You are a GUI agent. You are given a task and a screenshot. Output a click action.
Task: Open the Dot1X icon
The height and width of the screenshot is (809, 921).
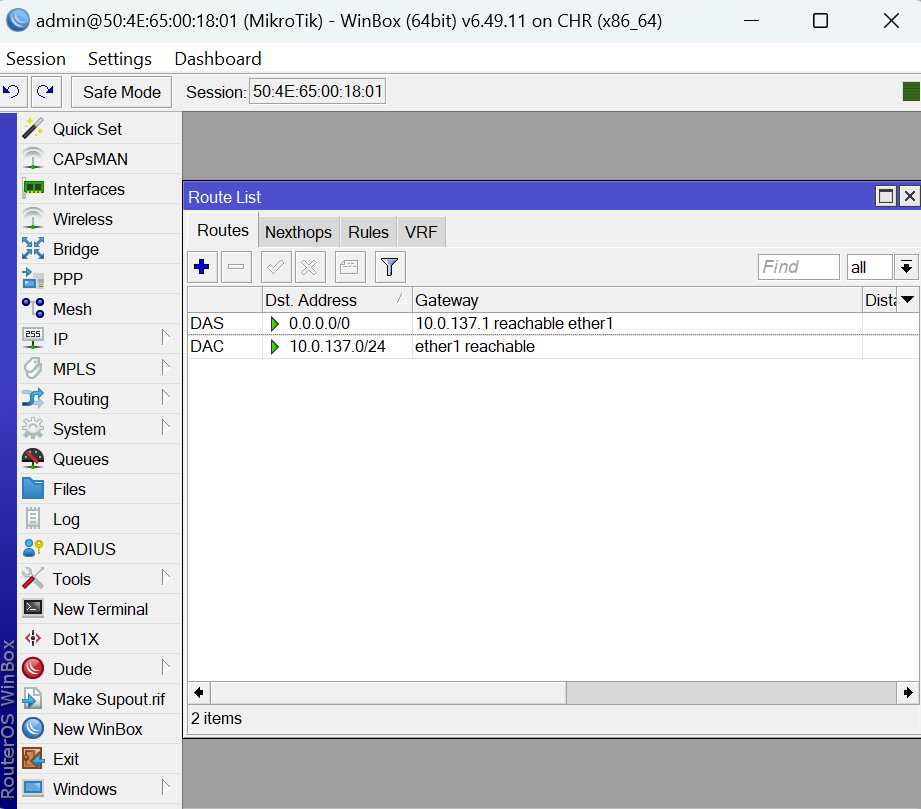tap(33, 639)
